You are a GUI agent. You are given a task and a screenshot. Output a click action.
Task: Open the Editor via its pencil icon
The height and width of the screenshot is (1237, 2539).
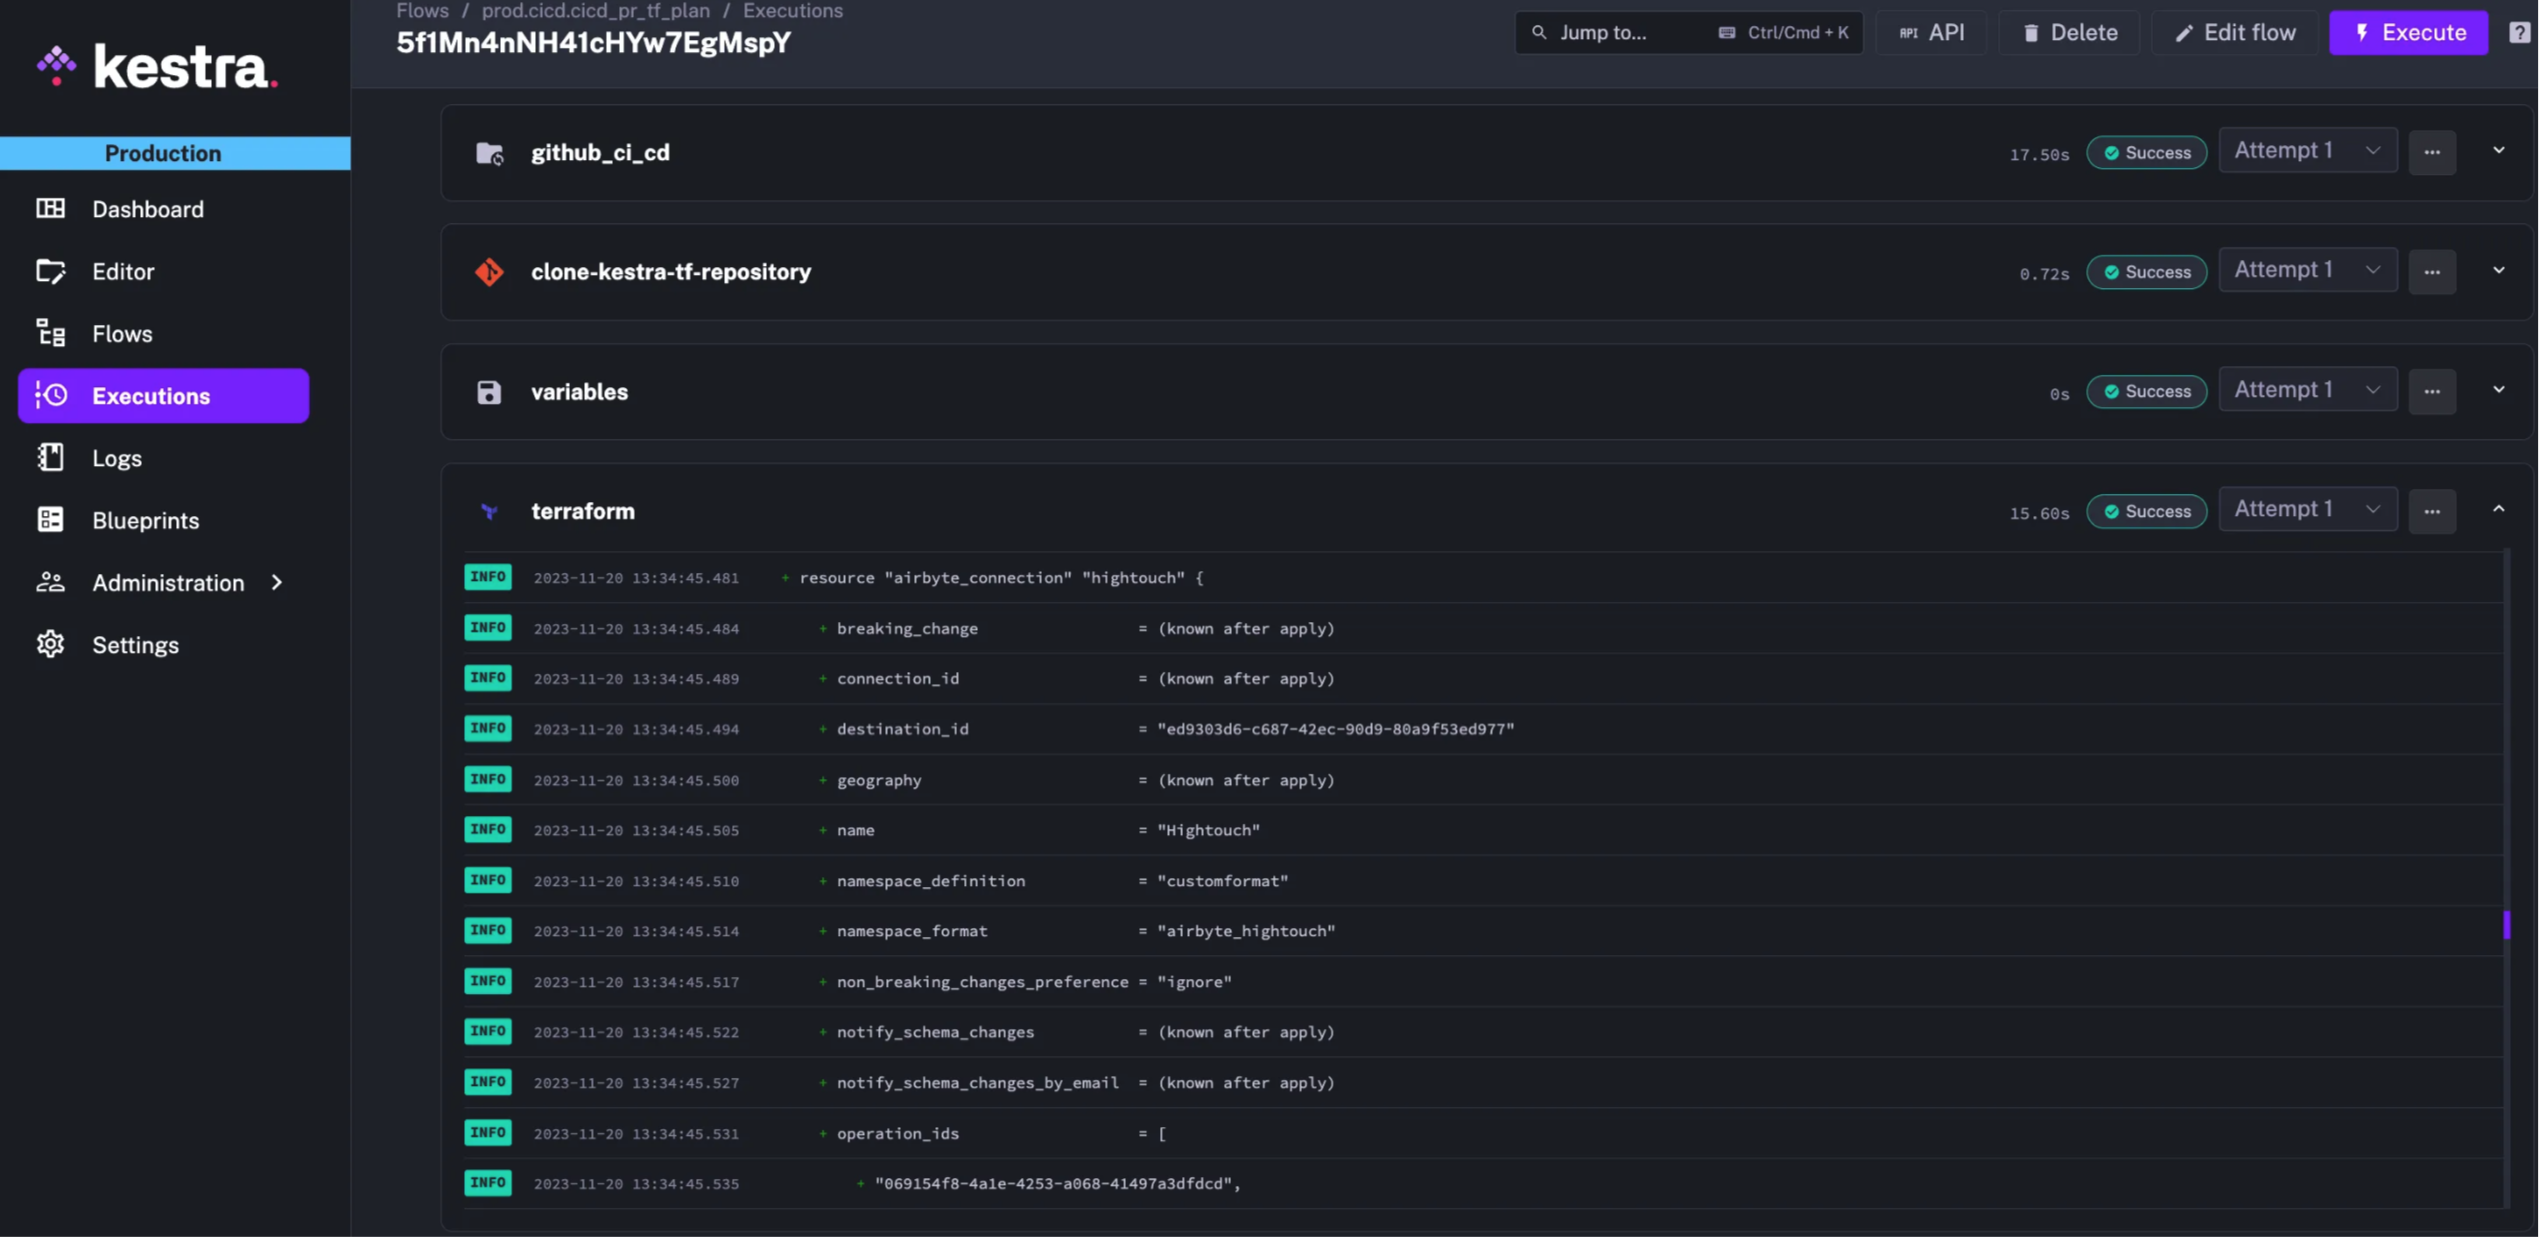pos(50,271)
